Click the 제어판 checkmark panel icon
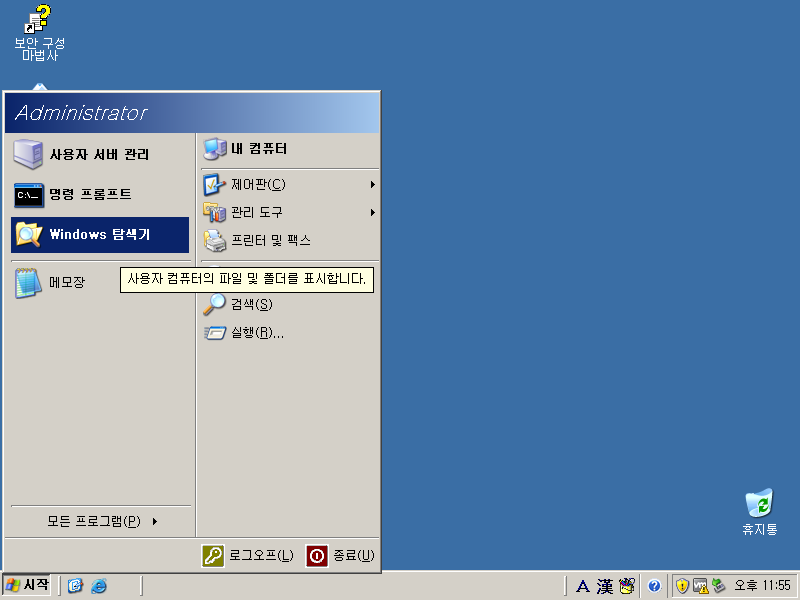800x600 pixels. pos(214,184)
